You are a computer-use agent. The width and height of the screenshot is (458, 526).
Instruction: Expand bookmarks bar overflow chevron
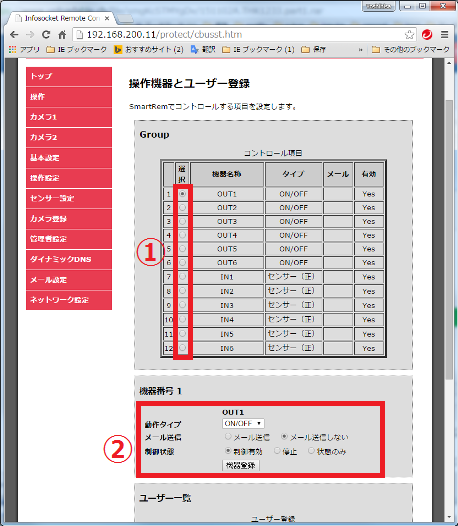360,50
